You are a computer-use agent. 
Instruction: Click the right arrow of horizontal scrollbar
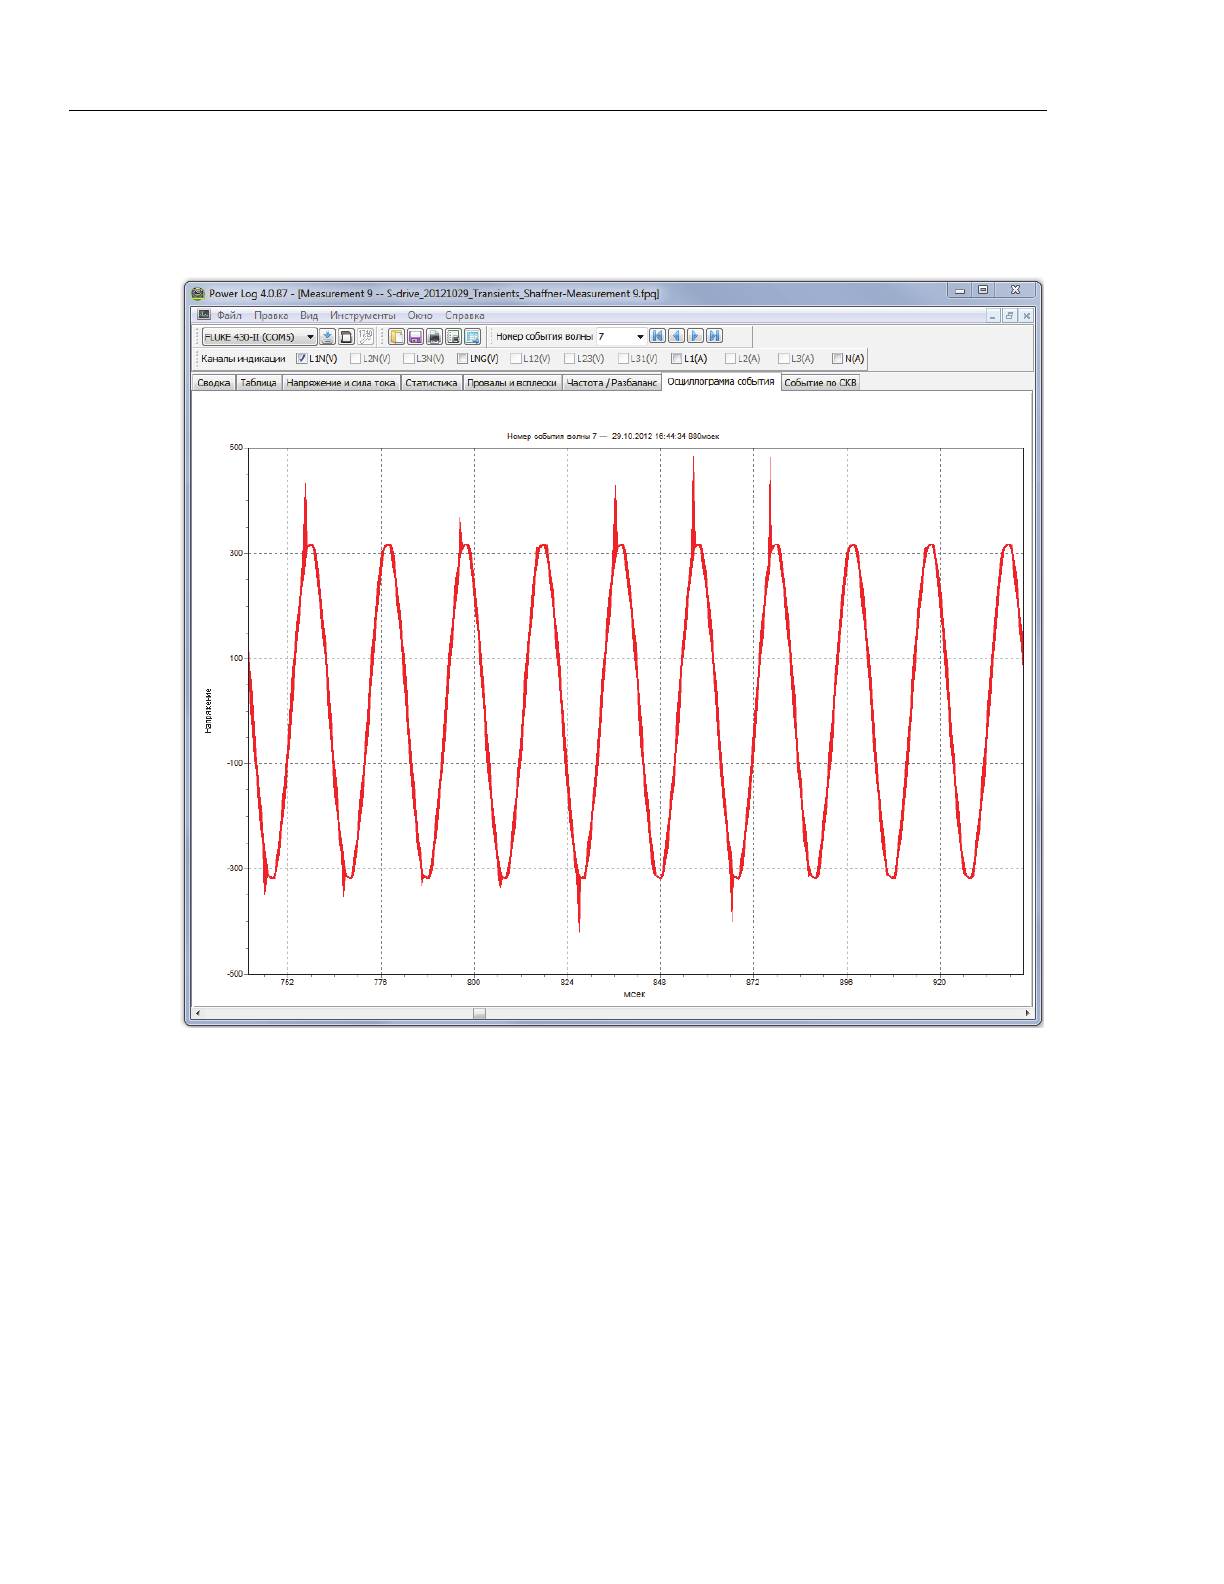point(1027,1013)
